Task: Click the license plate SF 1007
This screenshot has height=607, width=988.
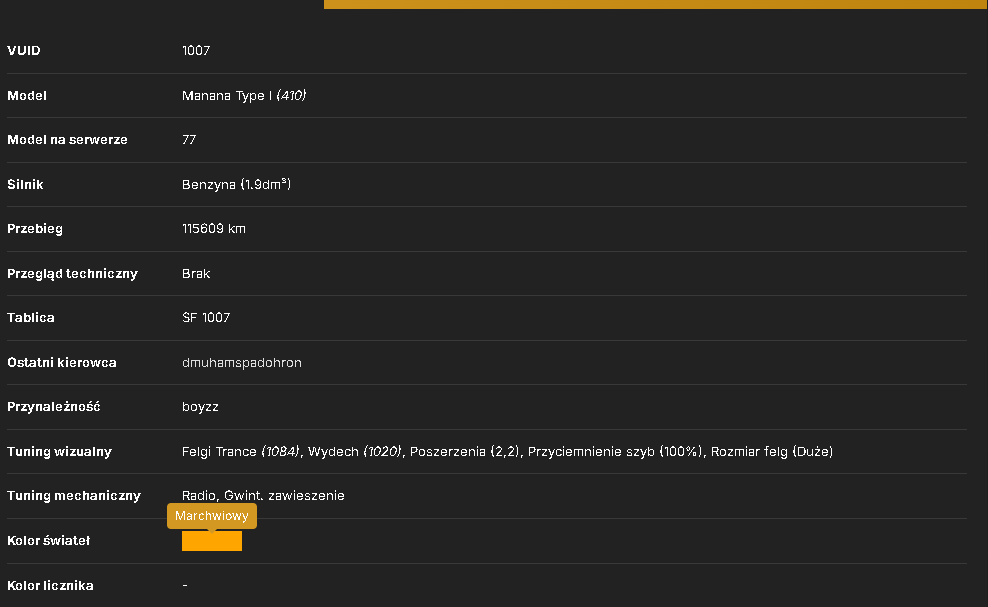Action: point(206,318)
